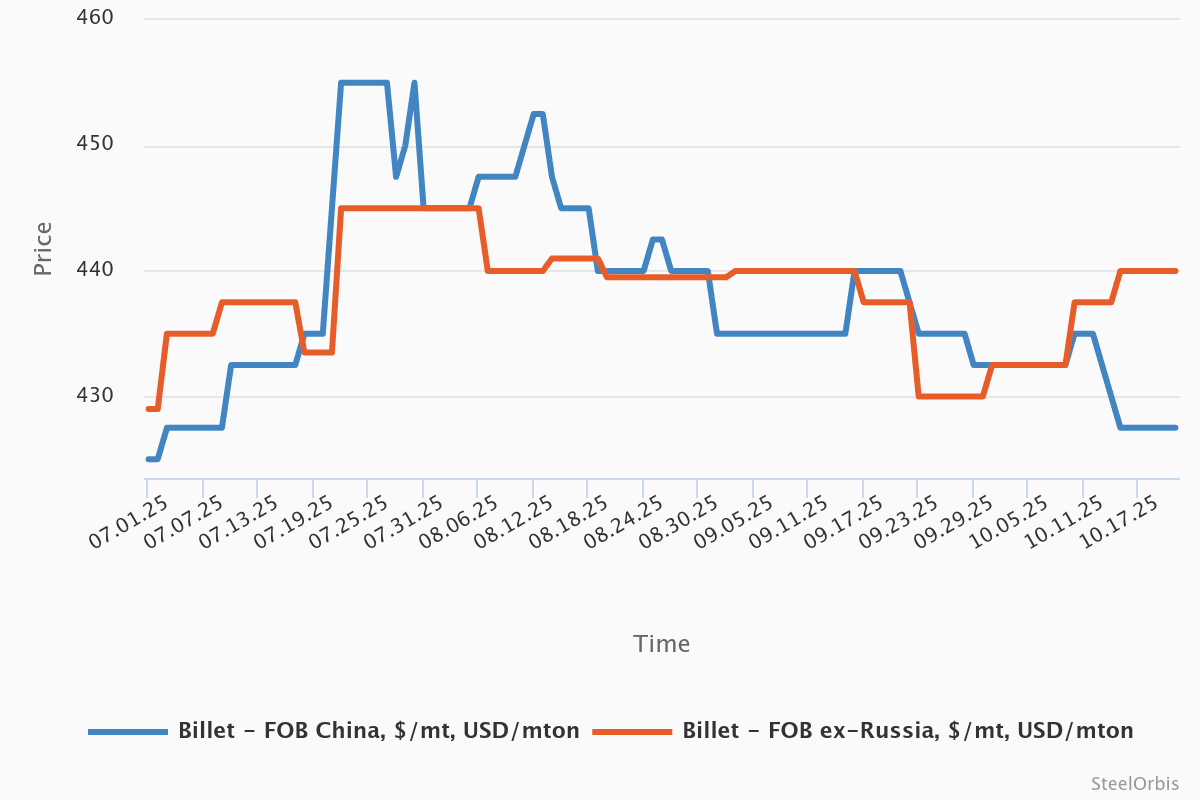Click the Time axis title
1200x800 pixels.
(661, 644)
